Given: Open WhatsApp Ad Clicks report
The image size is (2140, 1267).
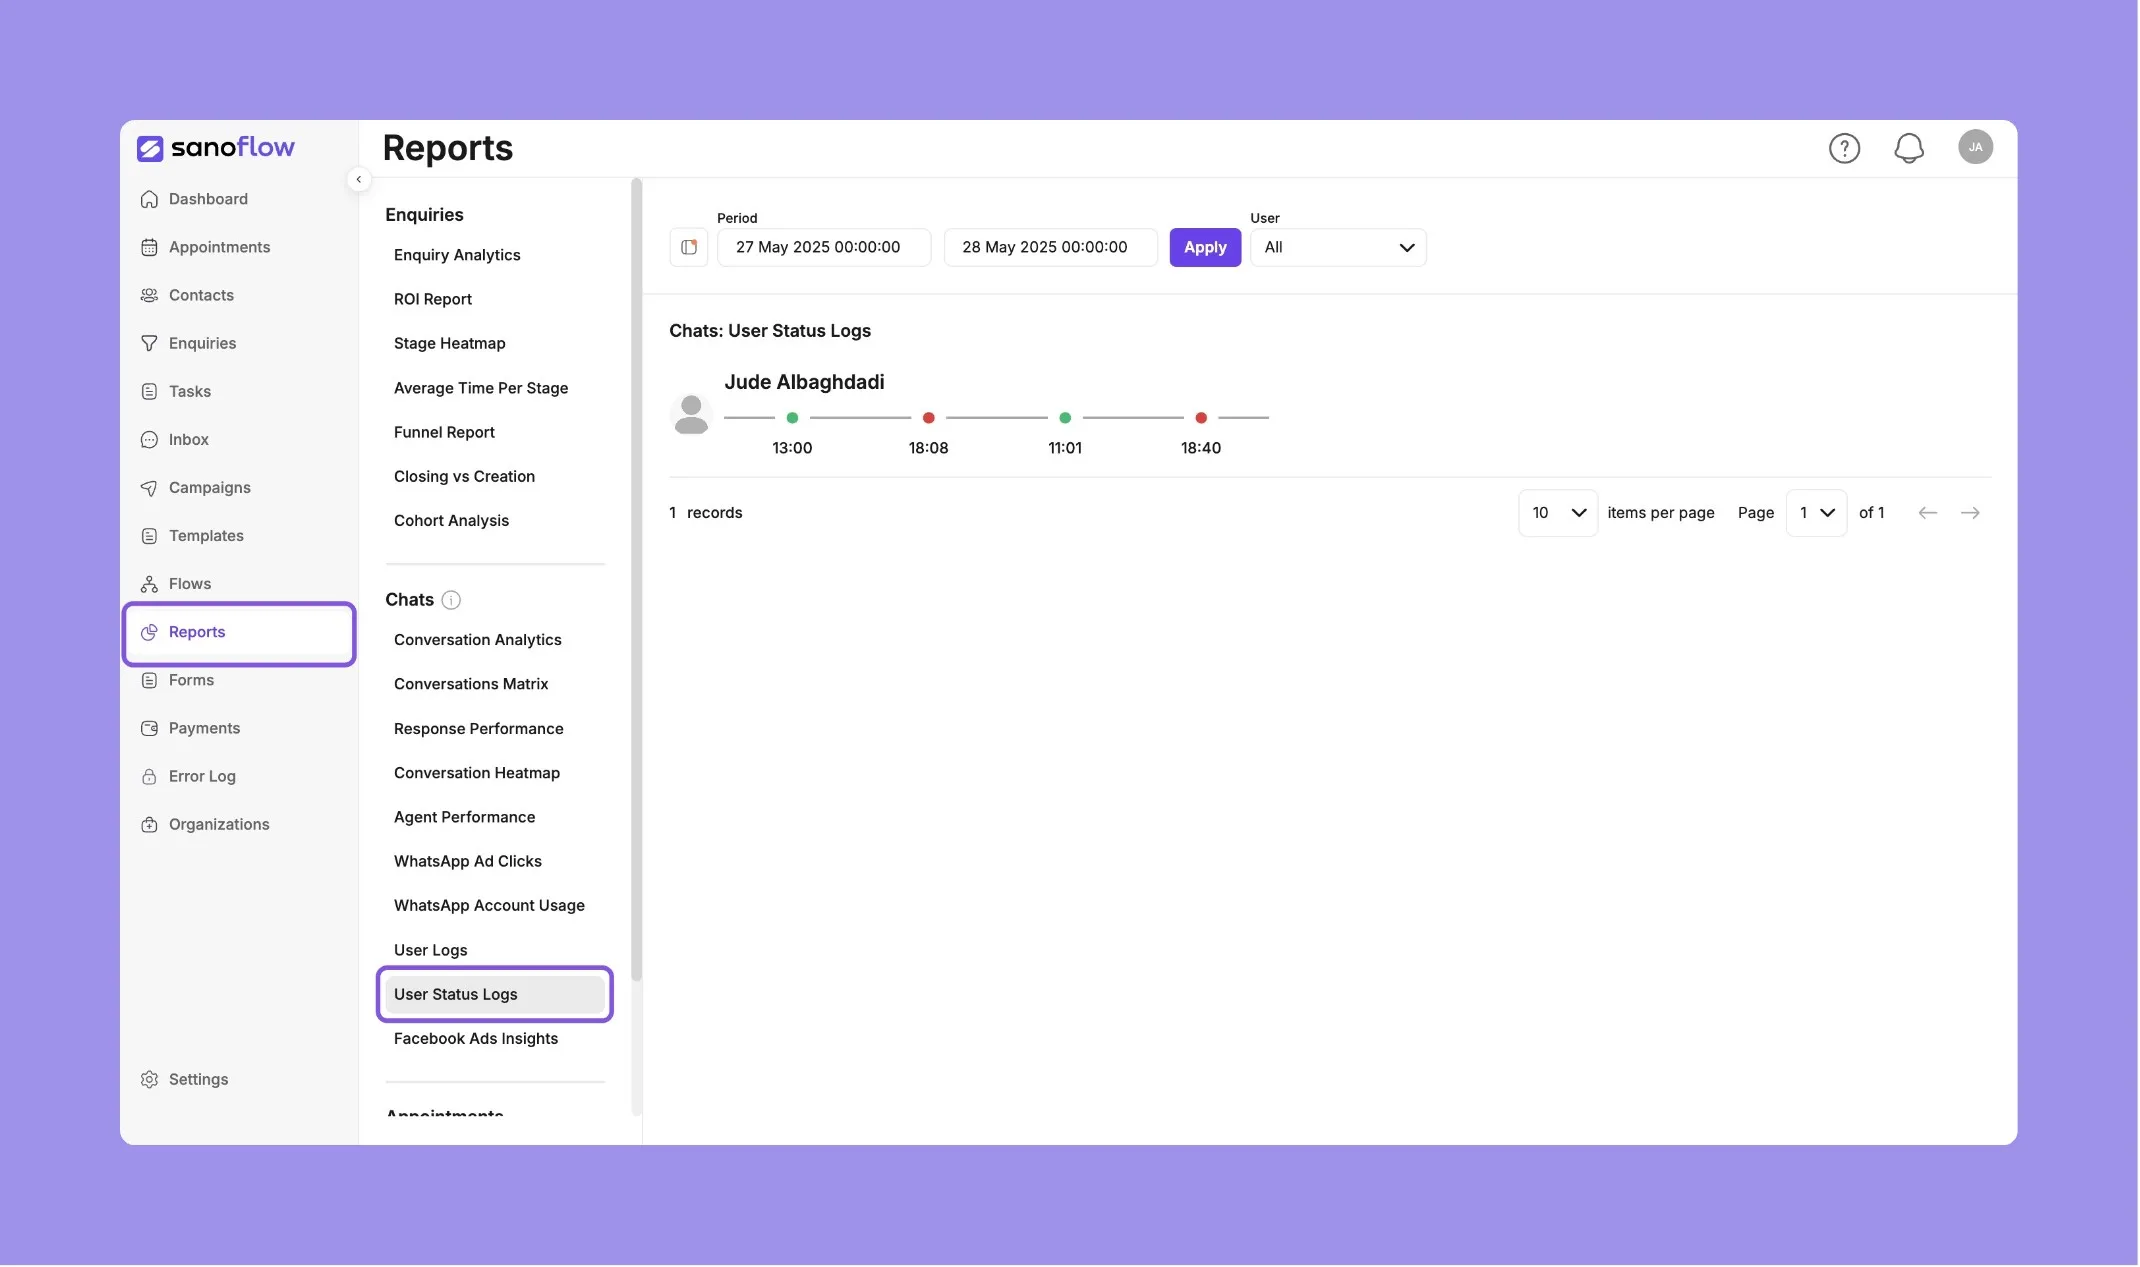Looking at the screenshot, I should (x=468, y=861).
